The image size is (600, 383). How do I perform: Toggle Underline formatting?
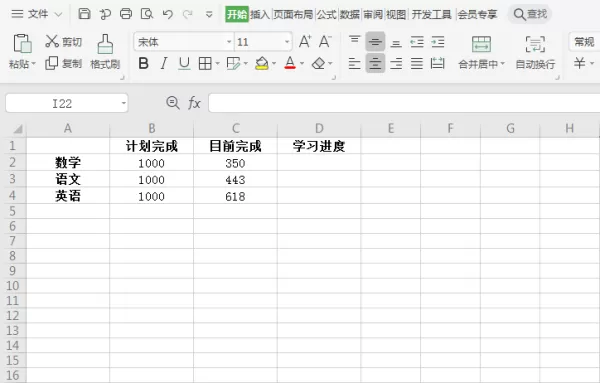tap(184, 64)
